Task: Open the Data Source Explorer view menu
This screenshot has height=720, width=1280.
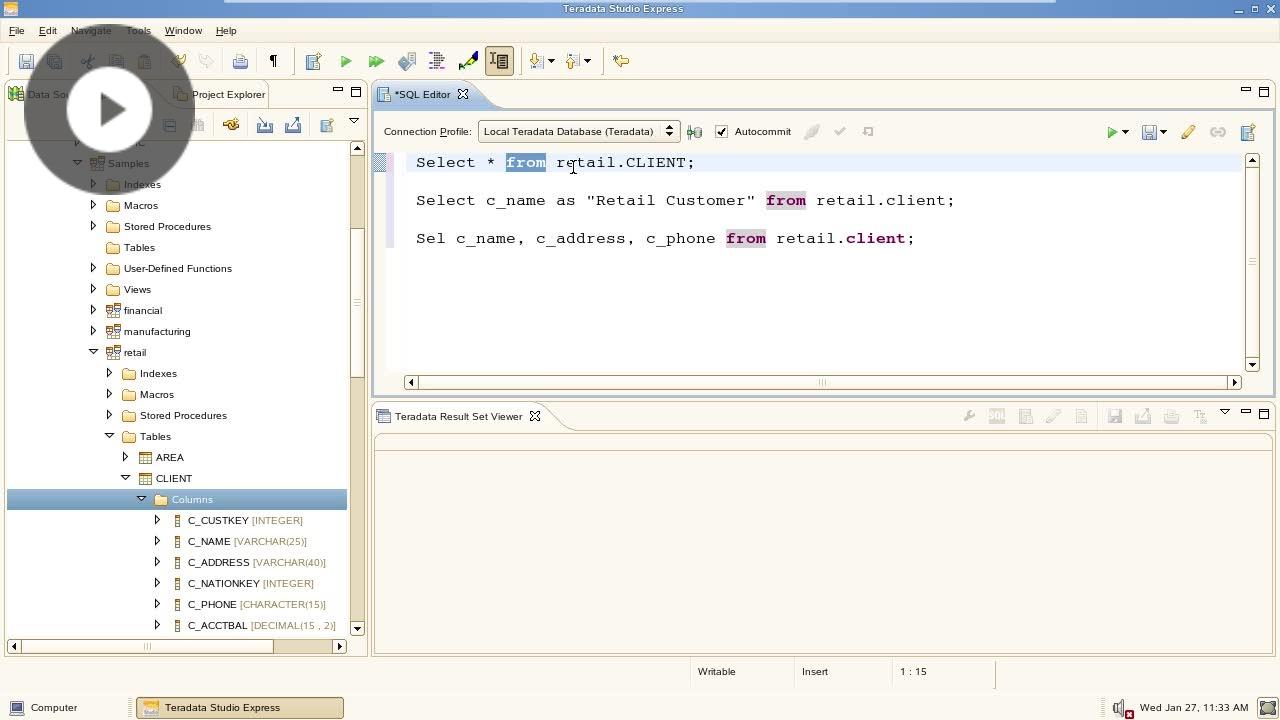Action: [353, 122]
